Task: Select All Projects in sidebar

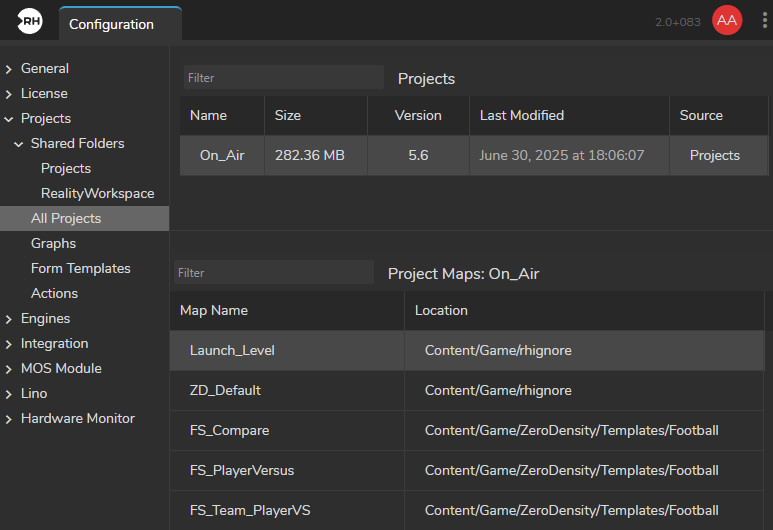Action: (66, 218)
